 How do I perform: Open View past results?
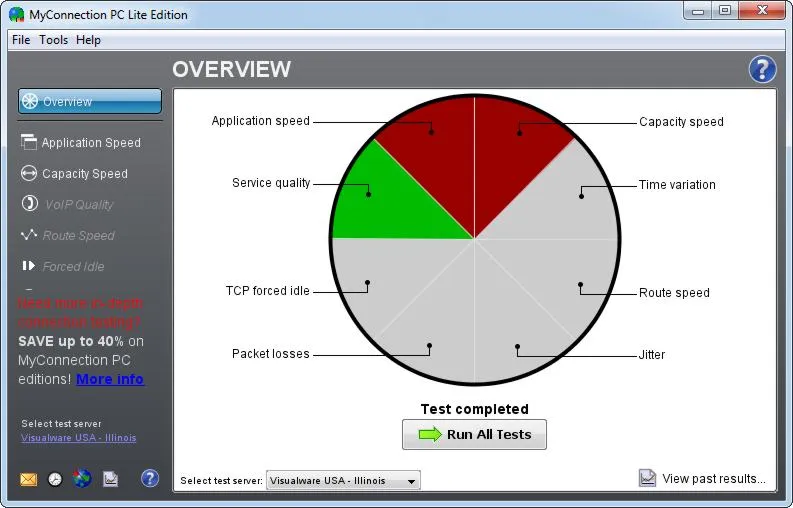click(714, 479)
